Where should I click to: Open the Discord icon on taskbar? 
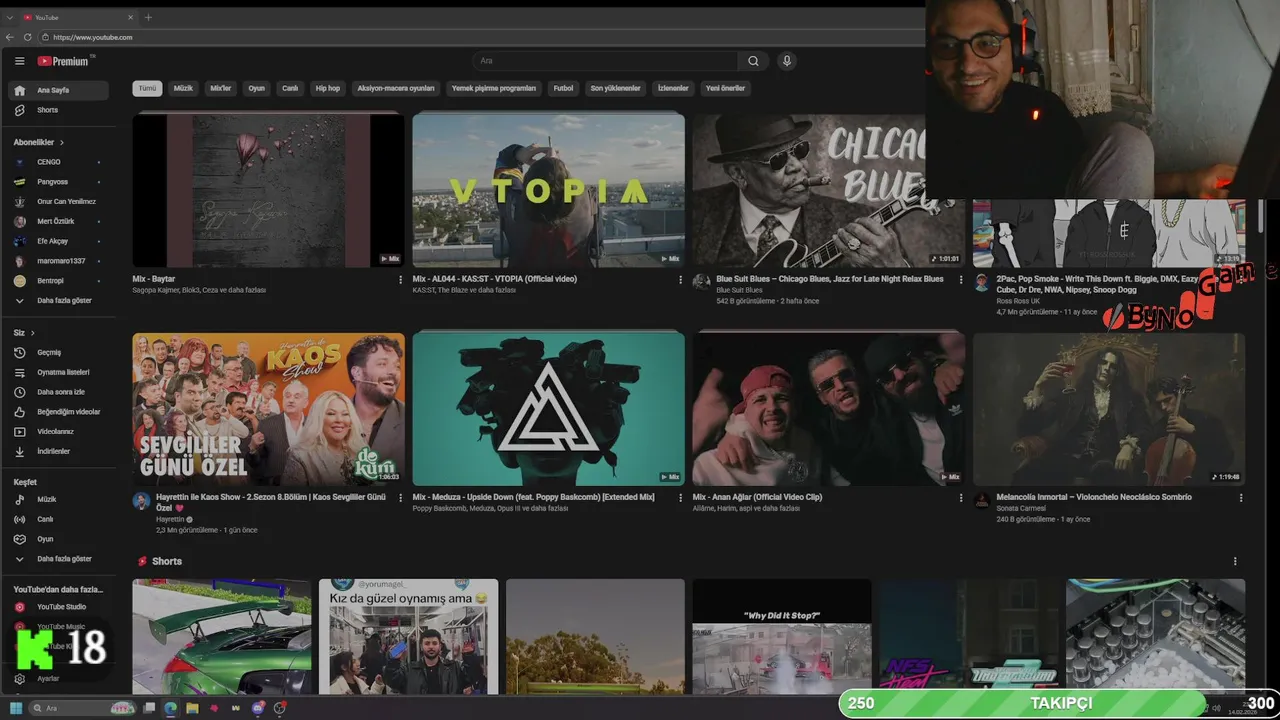[258, 708]
